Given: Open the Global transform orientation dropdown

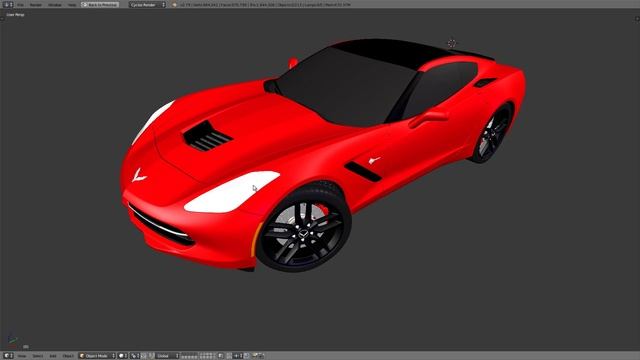Looking at the screenshot, I should [x=167, y=356].
